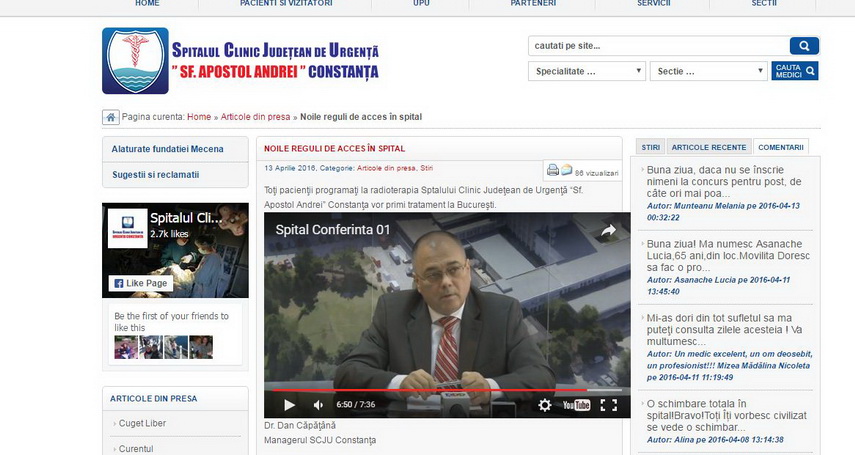Enter fullscreen mode on the video
This screenshot has width=855, height=455.
click(x=608, y=405)
